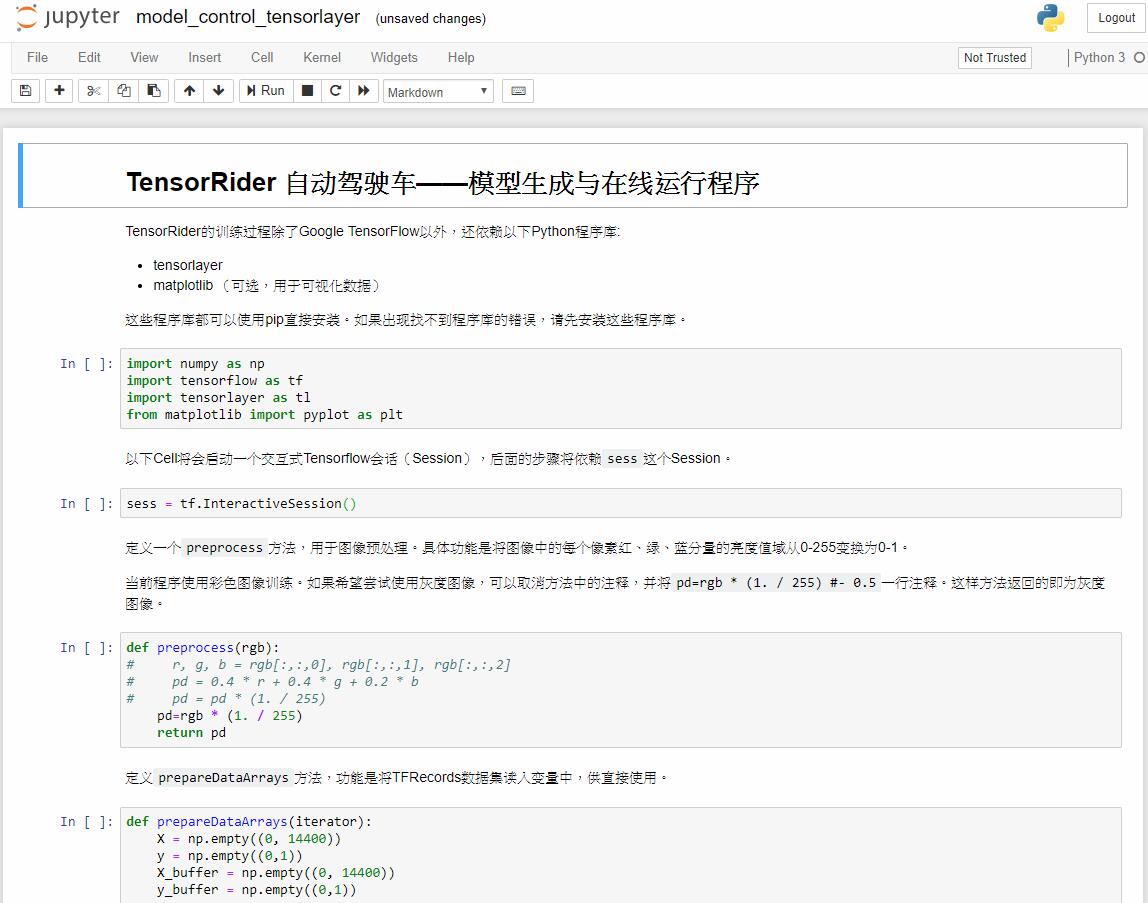Open the File menu

click(37, 57)
